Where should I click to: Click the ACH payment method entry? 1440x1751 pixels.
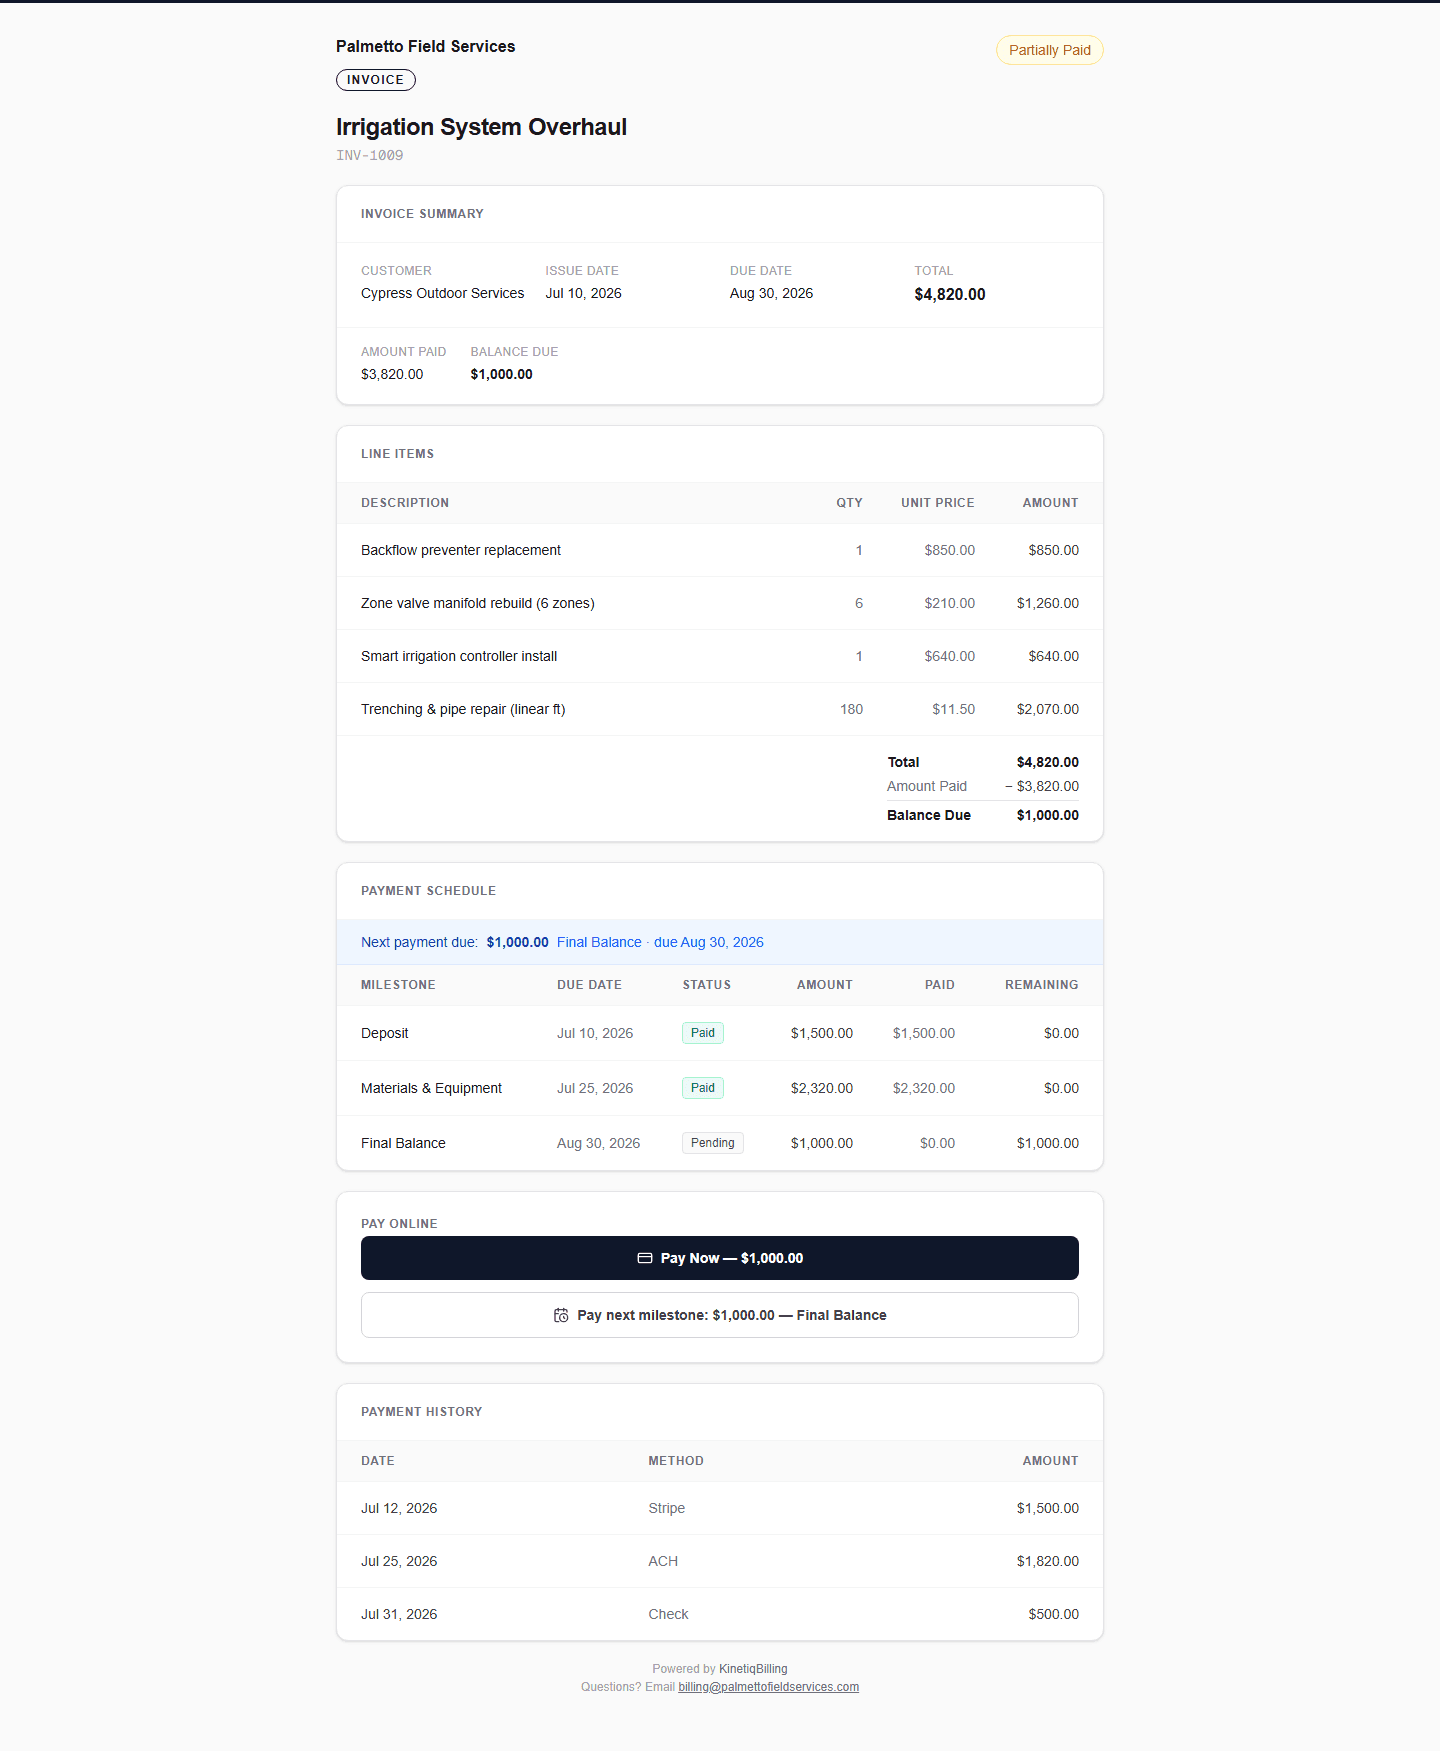pos(663,1561)
